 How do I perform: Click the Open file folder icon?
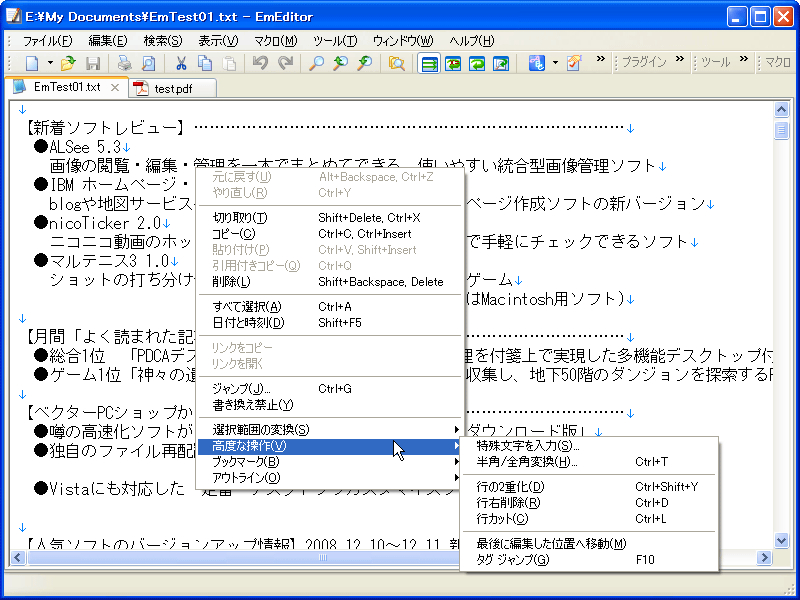[x=68, y=63]
